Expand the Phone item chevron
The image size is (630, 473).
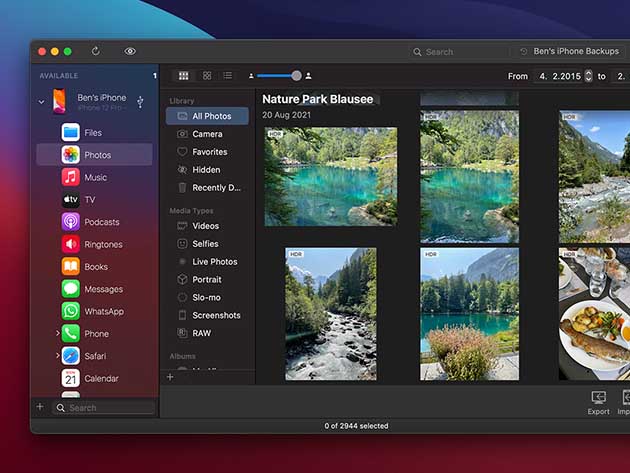pos(57,333)
